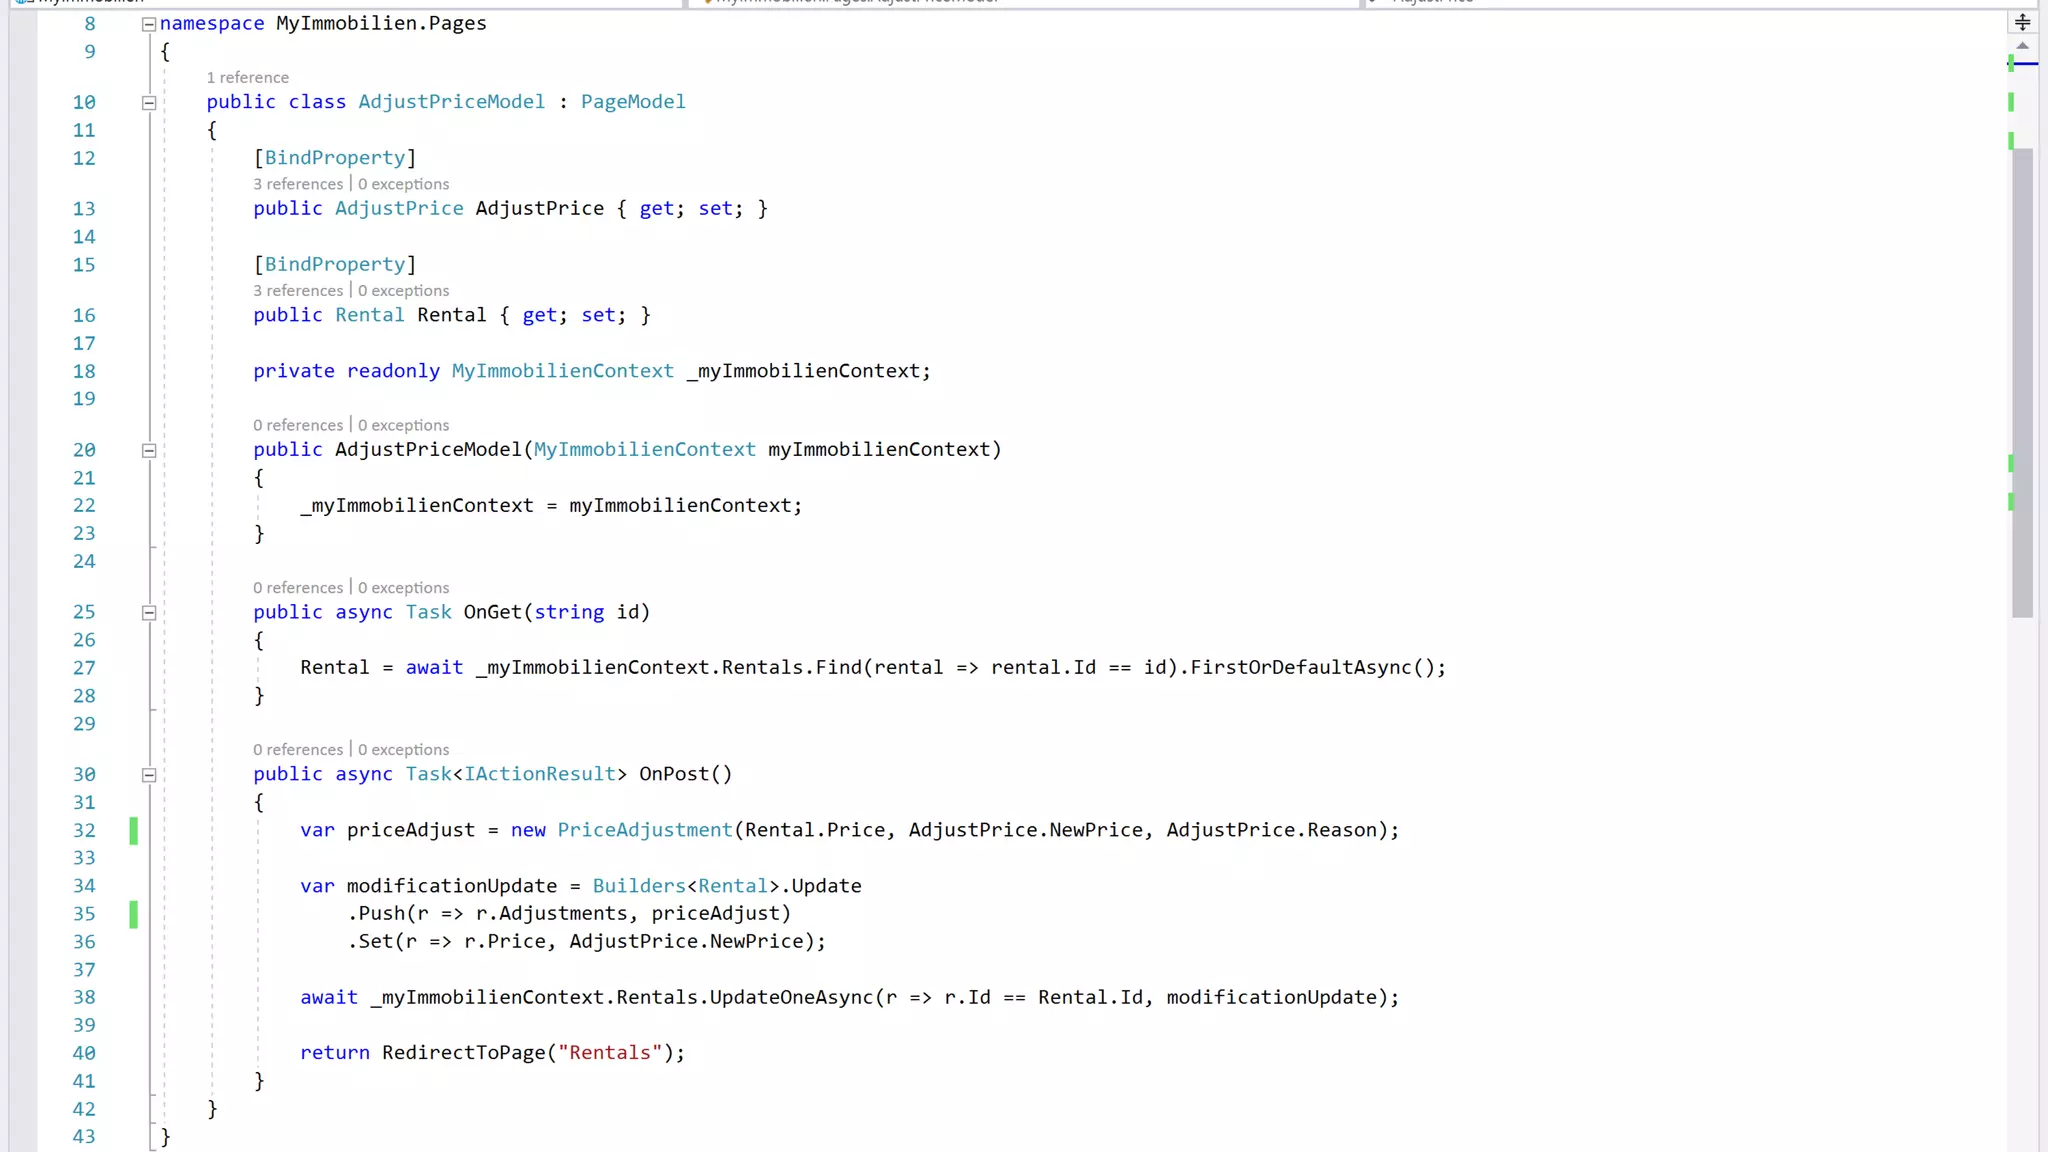Click the PageModel base class name
Viewport: 2048px width, 1152px height.
[633, 102]
